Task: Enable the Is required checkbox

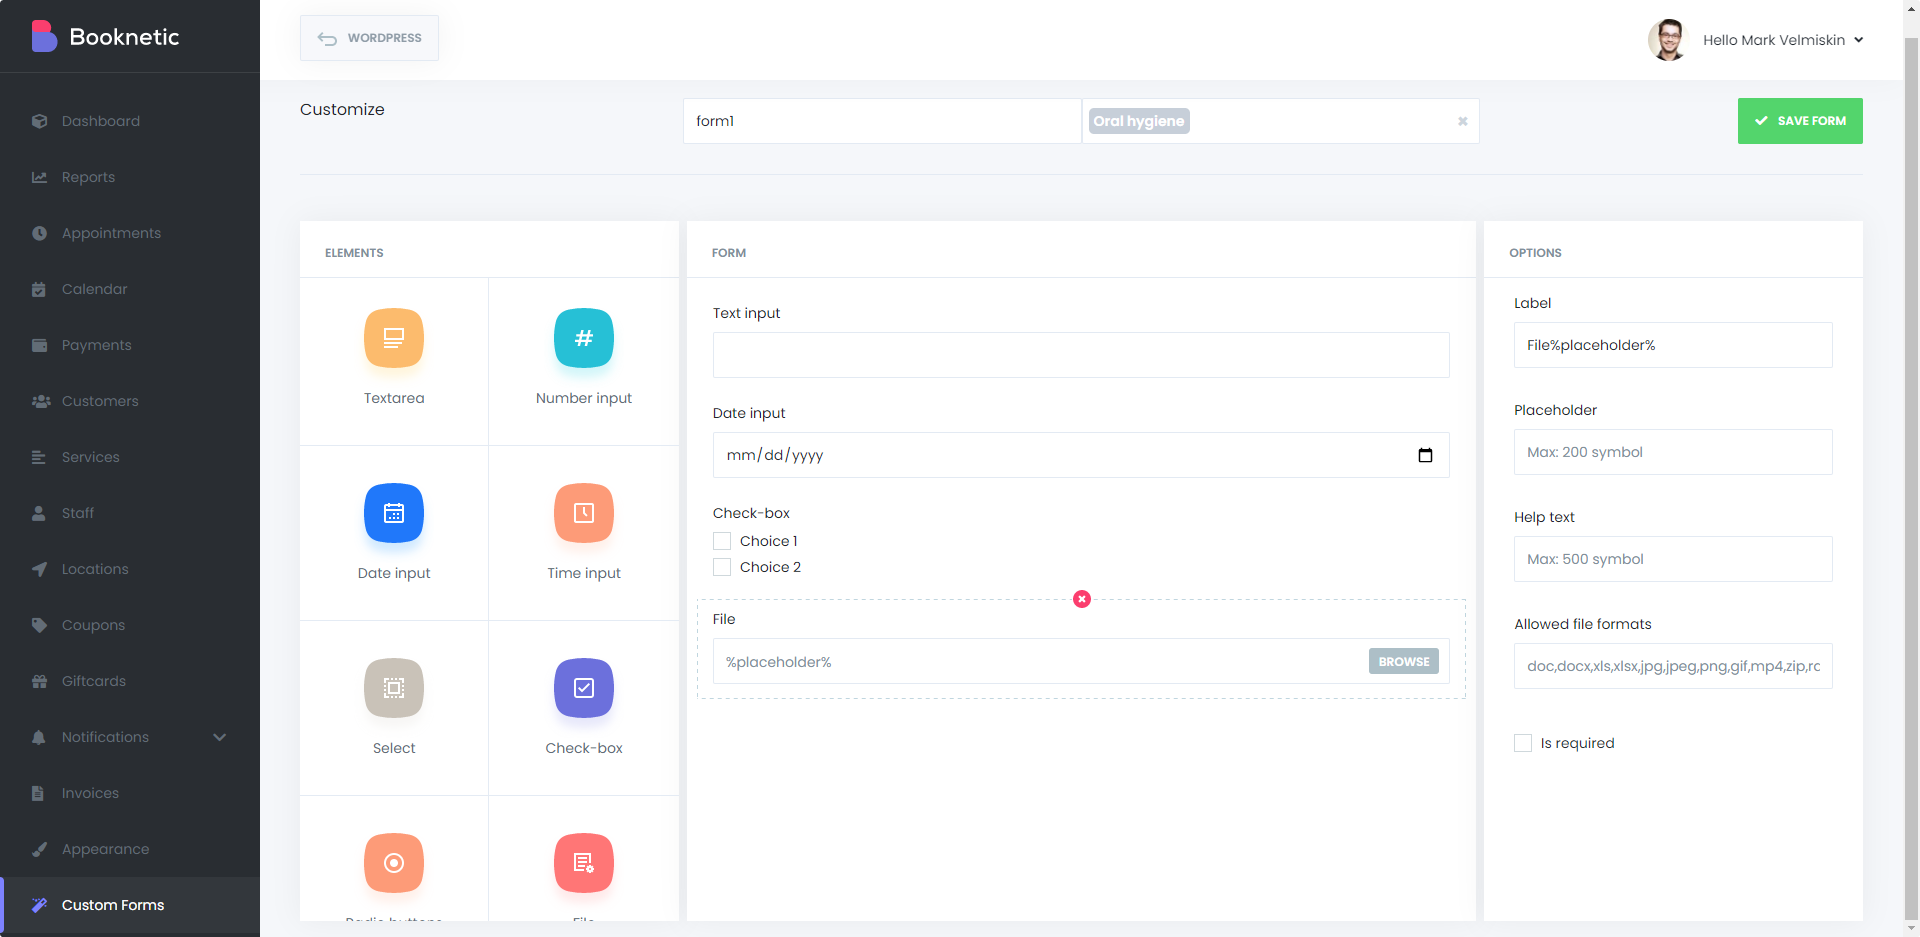Action: click(1523, 742)
